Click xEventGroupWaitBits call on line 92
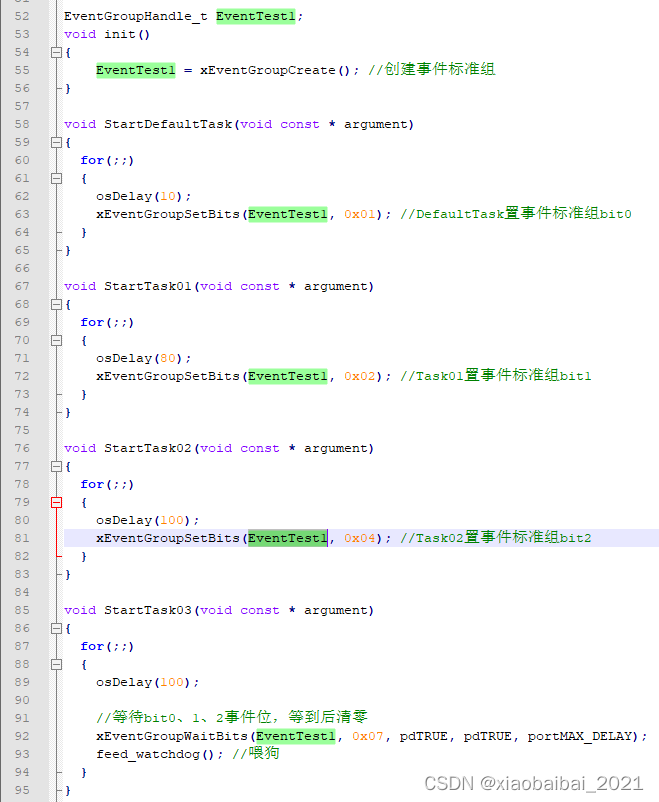 [x=172, y=737]
